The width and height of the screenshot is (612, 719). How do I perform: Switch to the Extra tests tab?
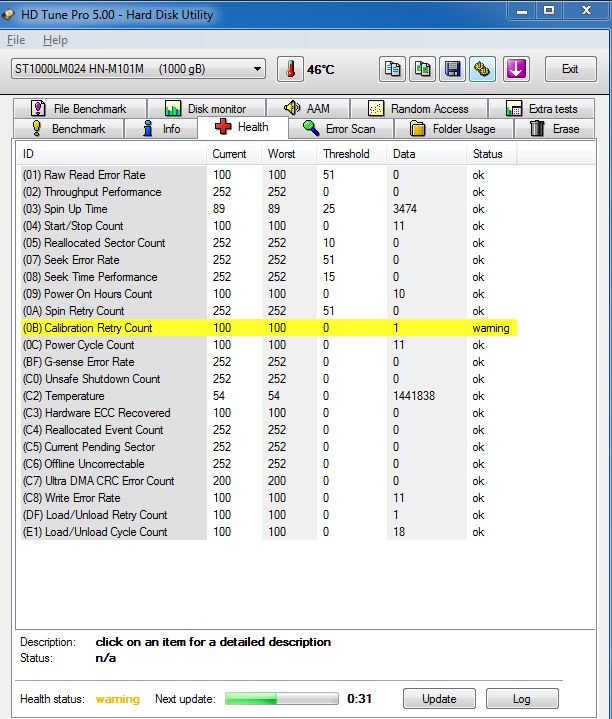[541, 109]
